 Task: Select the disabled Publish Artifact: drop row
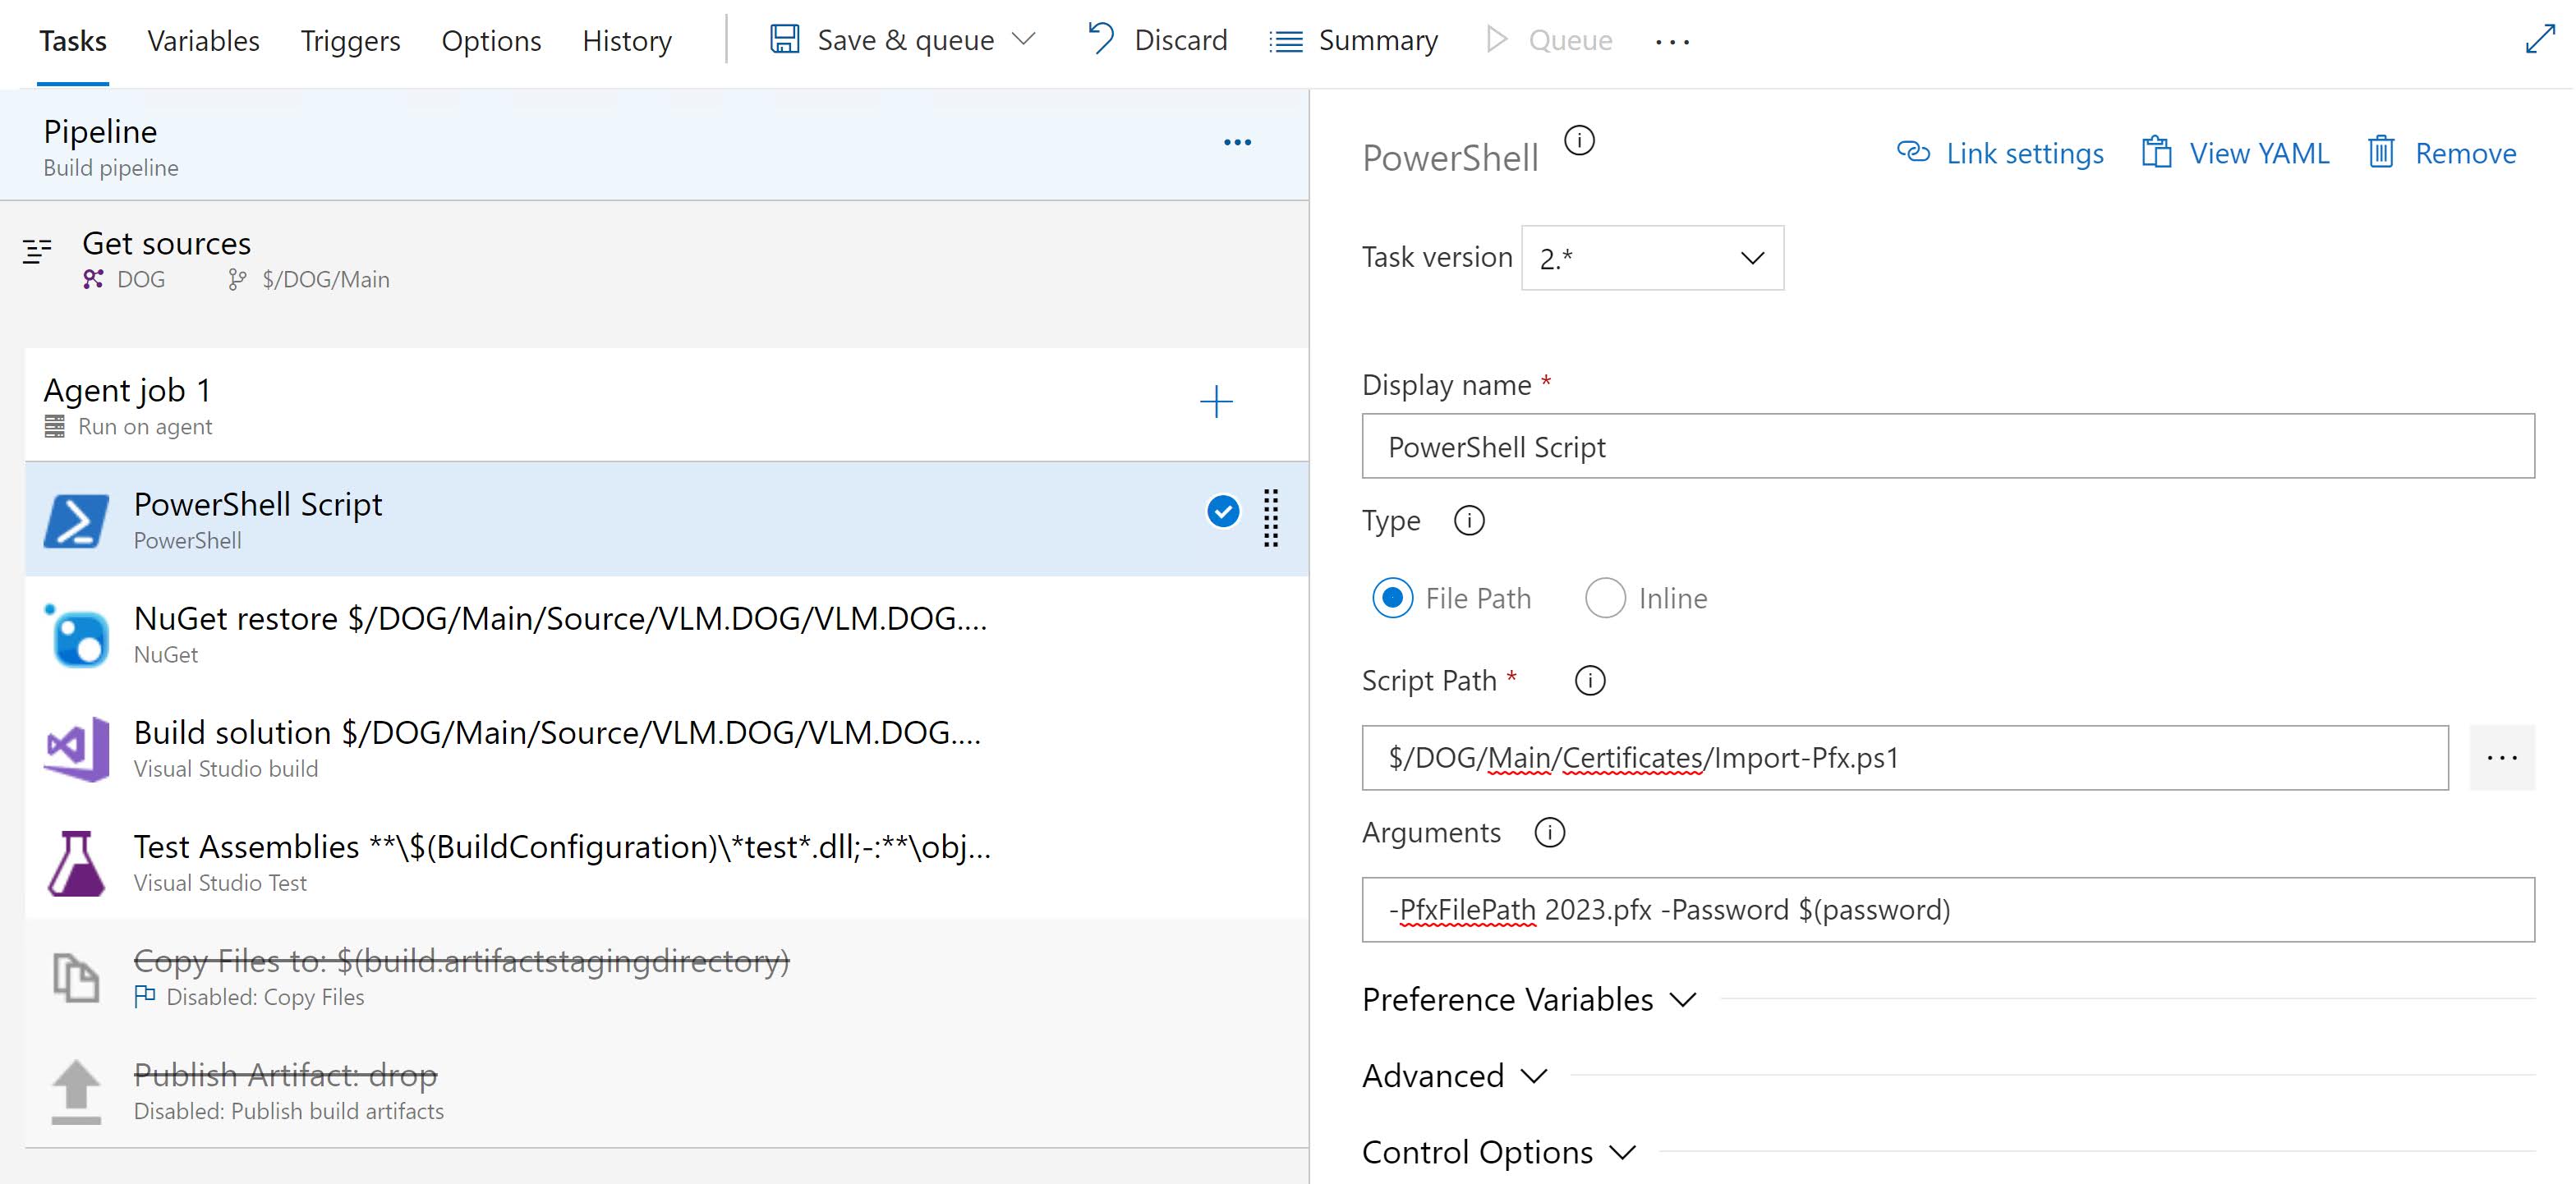click(x=667, y=1090)
